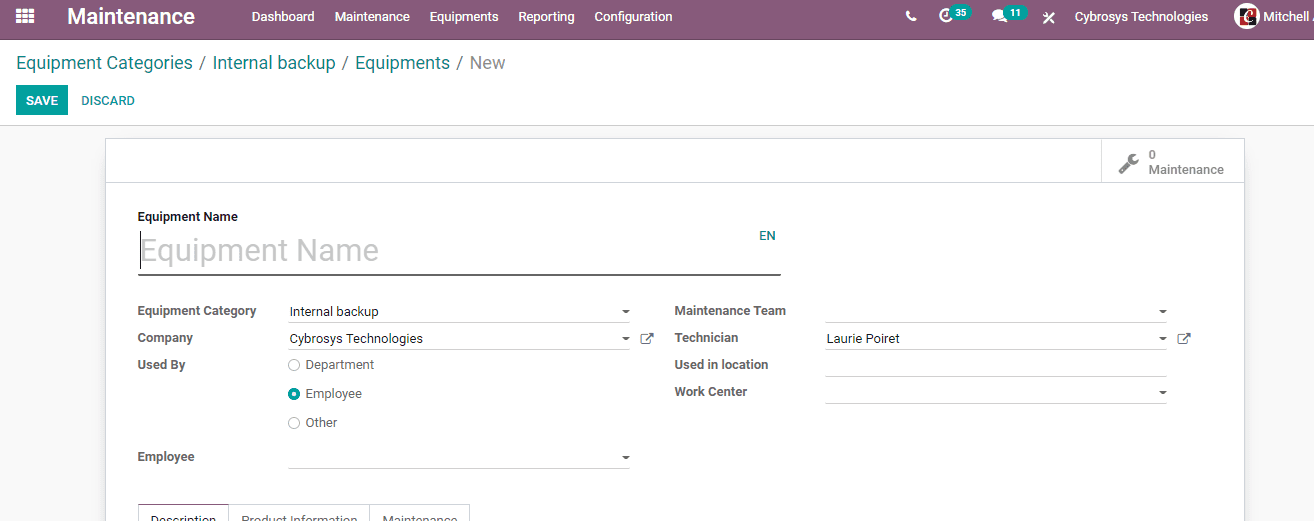
Task: Open the Maintenance Team dropdown
Action: click(1162, 312)
